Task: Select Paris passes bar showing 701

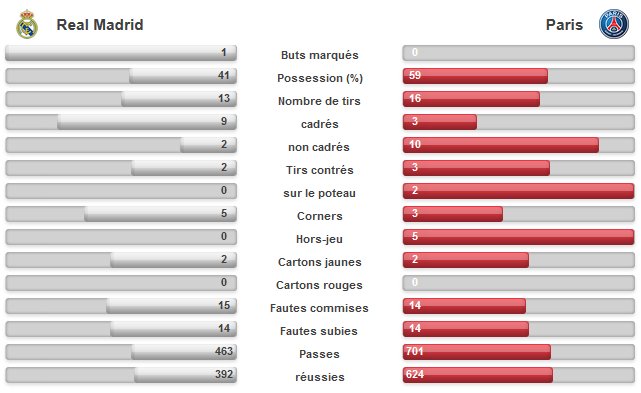Action: (x=477, y=352)
